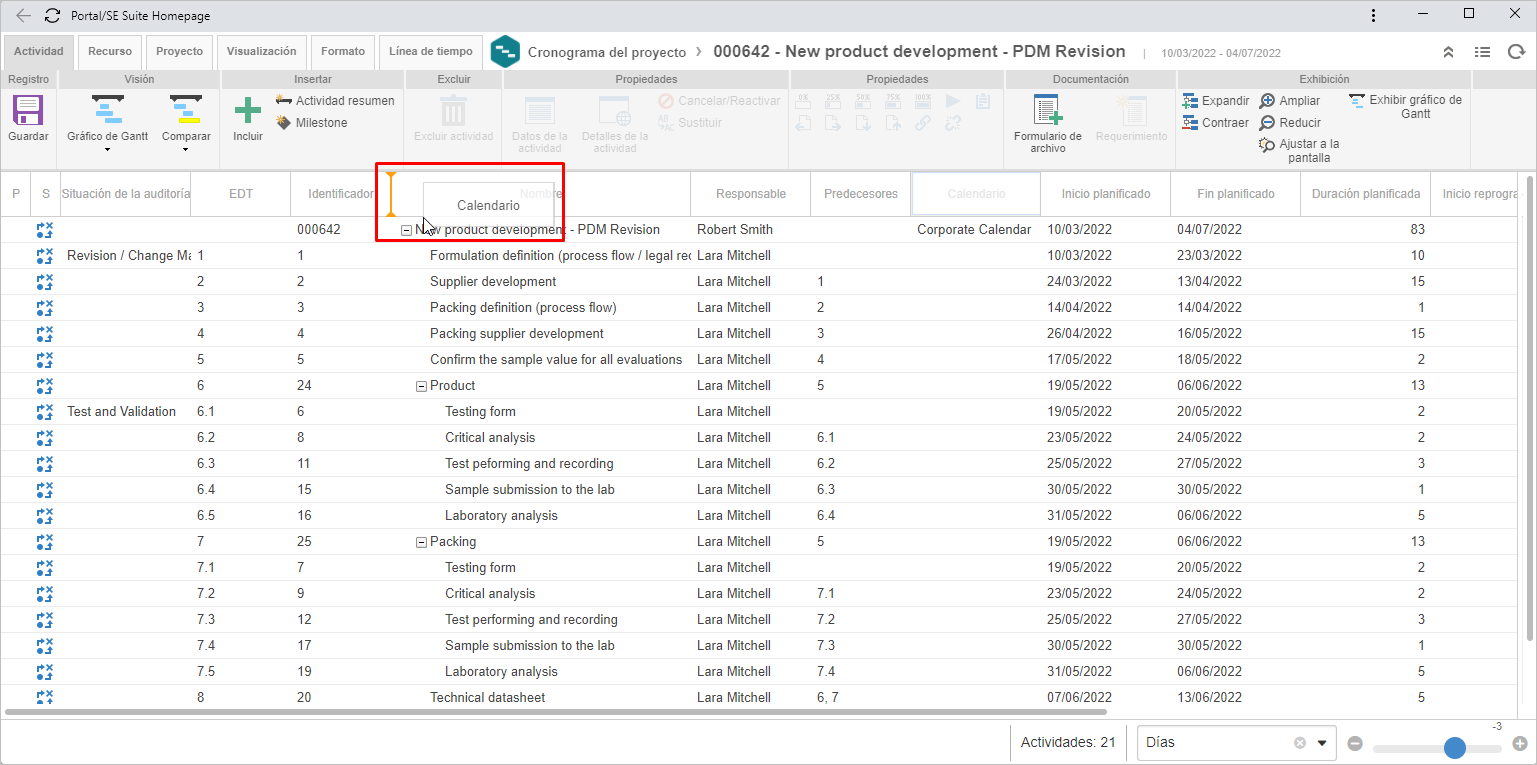The height and width of the screenshot is (765, 1537).
Task: Select the Technical datasheet activity
Action: pos(488,697)
